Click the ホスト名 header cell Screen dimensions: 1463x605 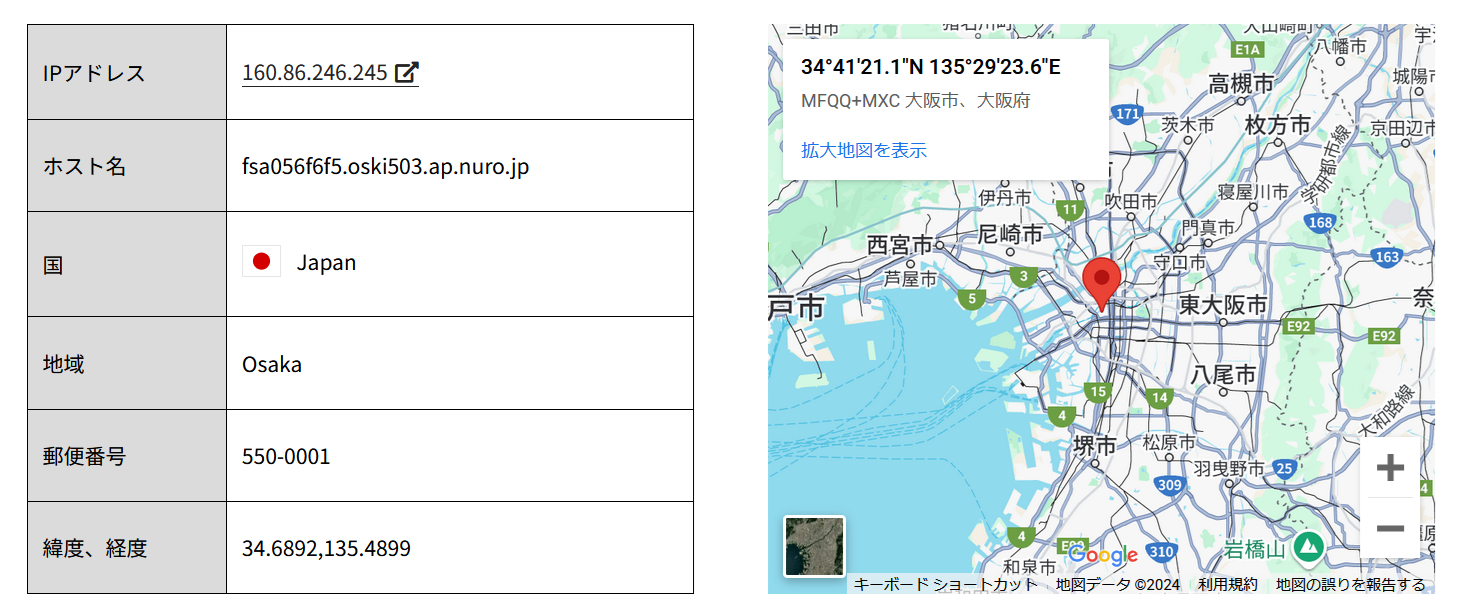point(127,166)
